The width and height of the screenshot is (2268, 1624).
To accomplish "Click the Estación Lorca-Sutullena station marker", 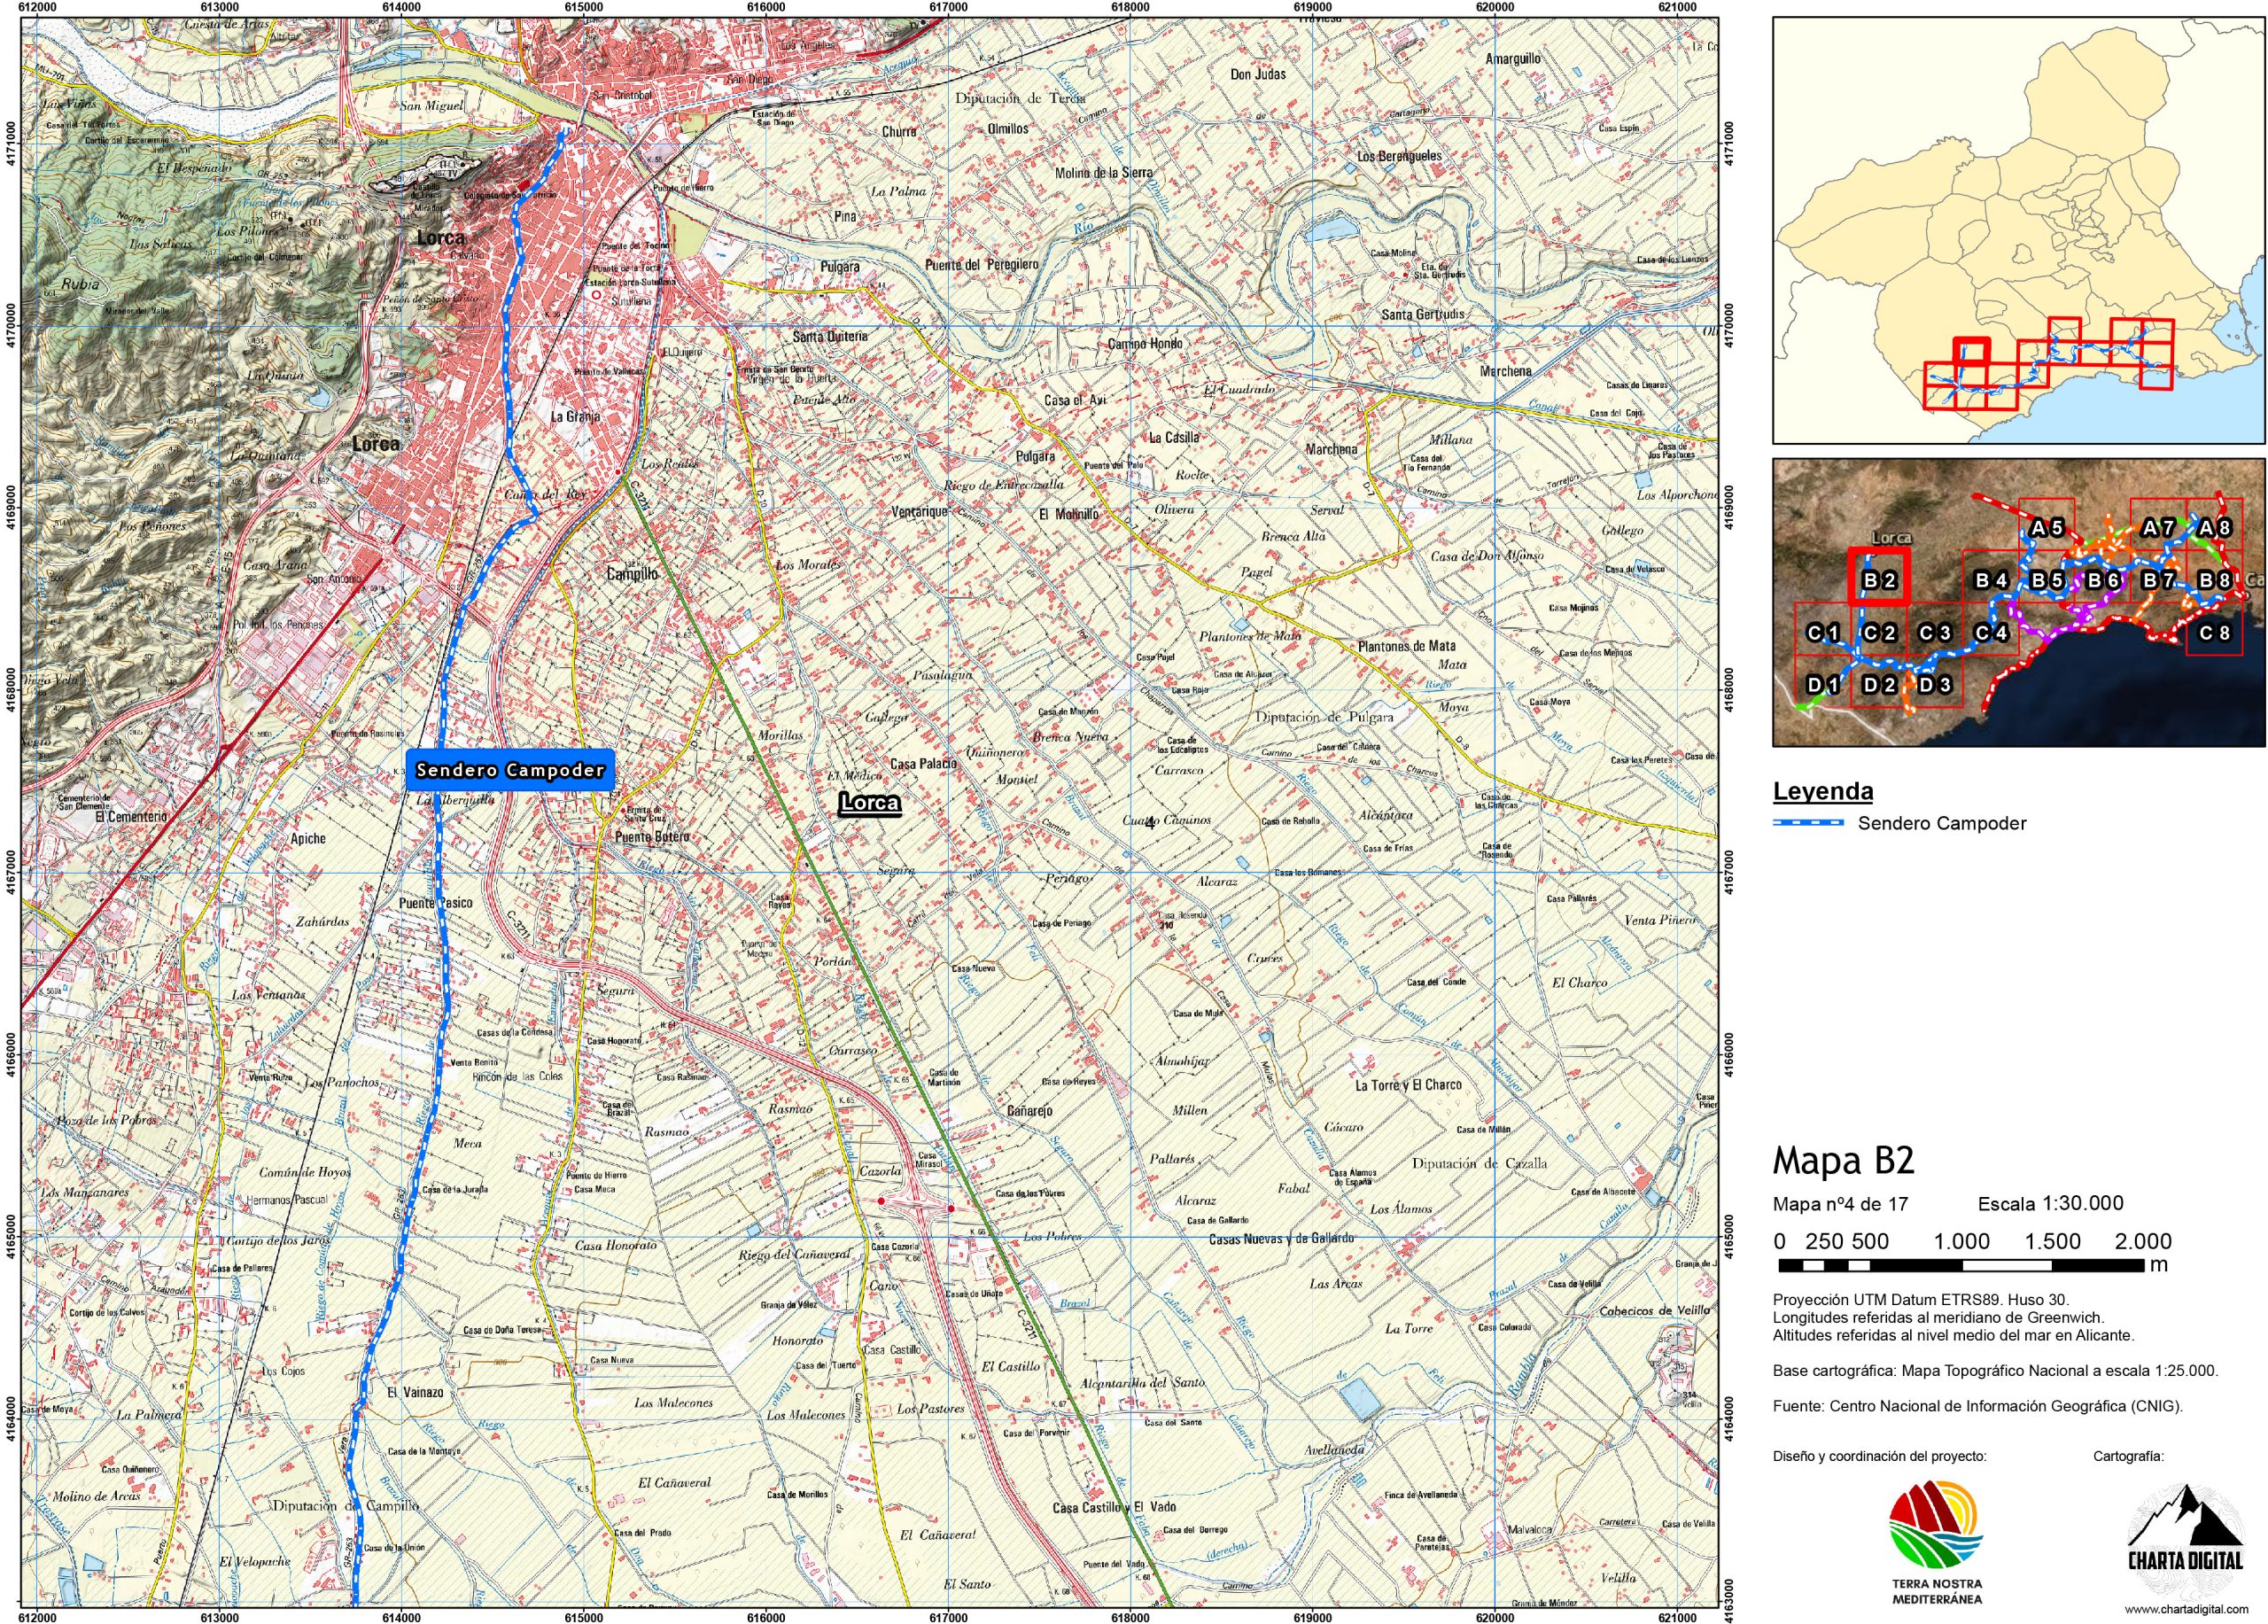I will pyautogui.click(x=597, y=296).
